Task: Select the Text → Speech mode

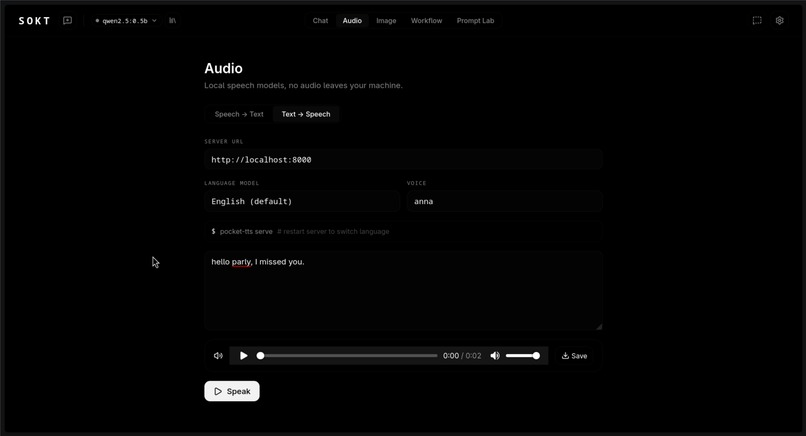Action: pyautogui.click(x=306, y=114)
